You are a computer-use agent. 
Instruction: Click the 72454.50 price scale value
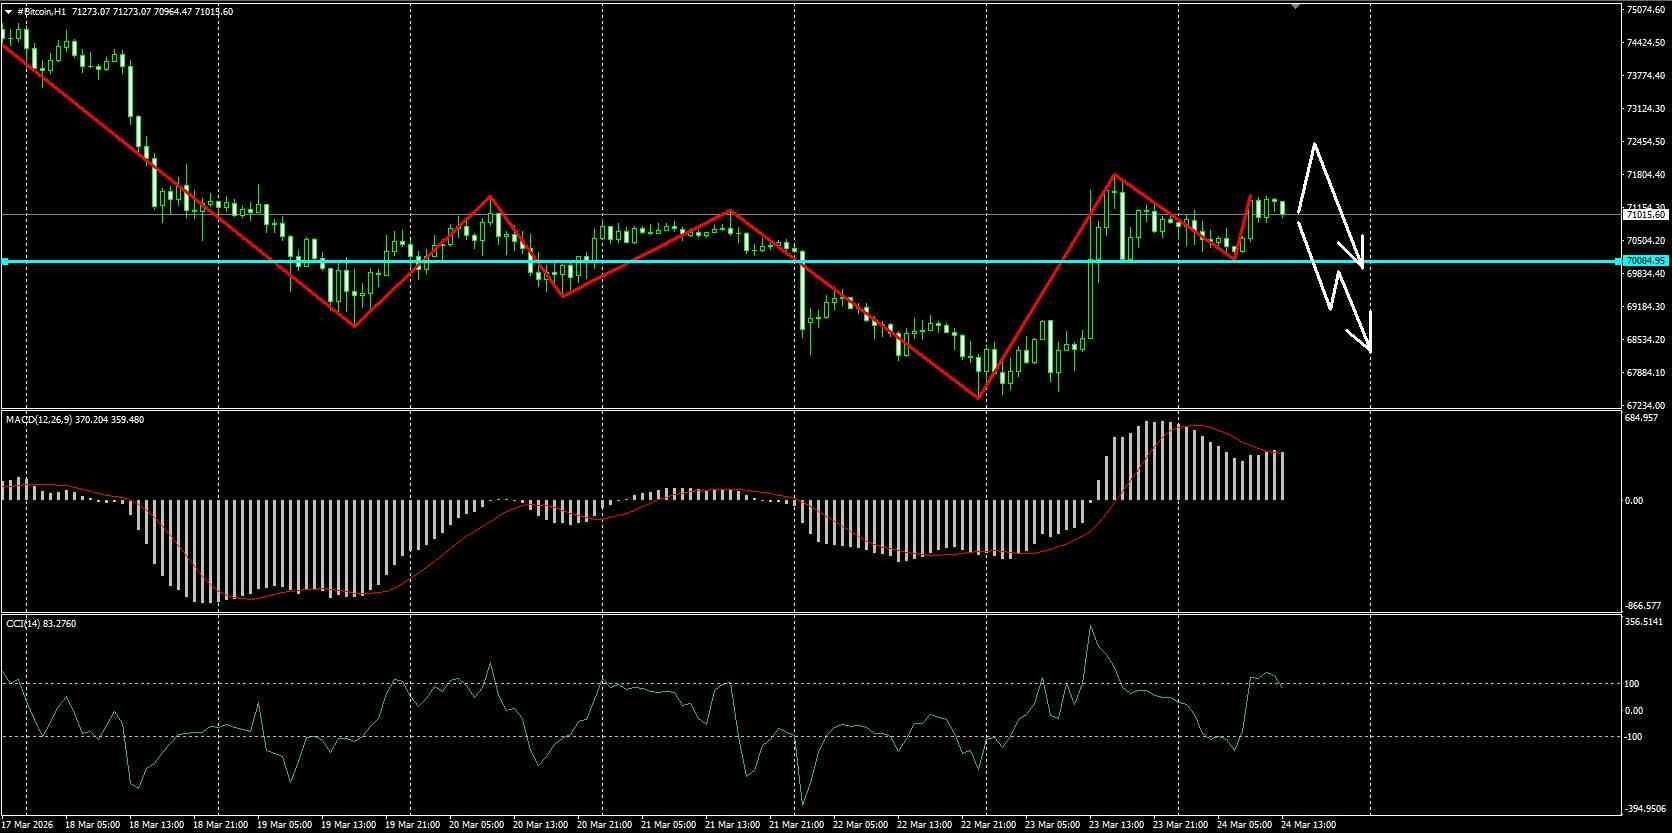(1645, 142)
